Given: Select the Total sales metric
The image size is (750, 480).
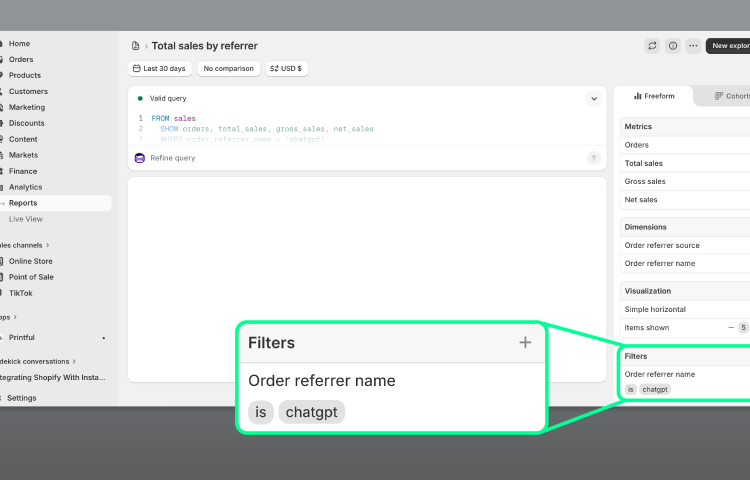Looking at the screenshot, I should (x=644, y=163).
